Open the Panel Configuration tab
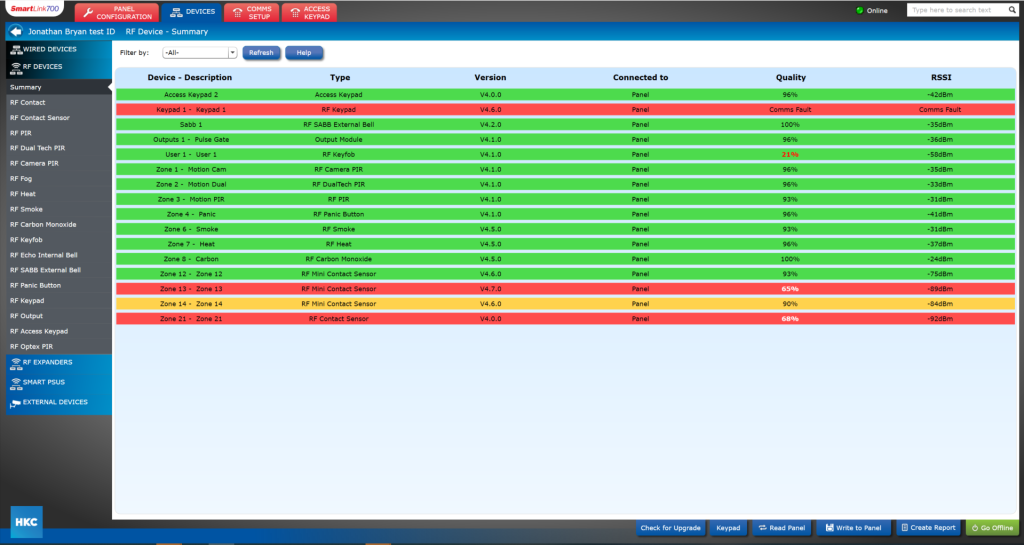 pyautogui.click(x=117, y=12)
